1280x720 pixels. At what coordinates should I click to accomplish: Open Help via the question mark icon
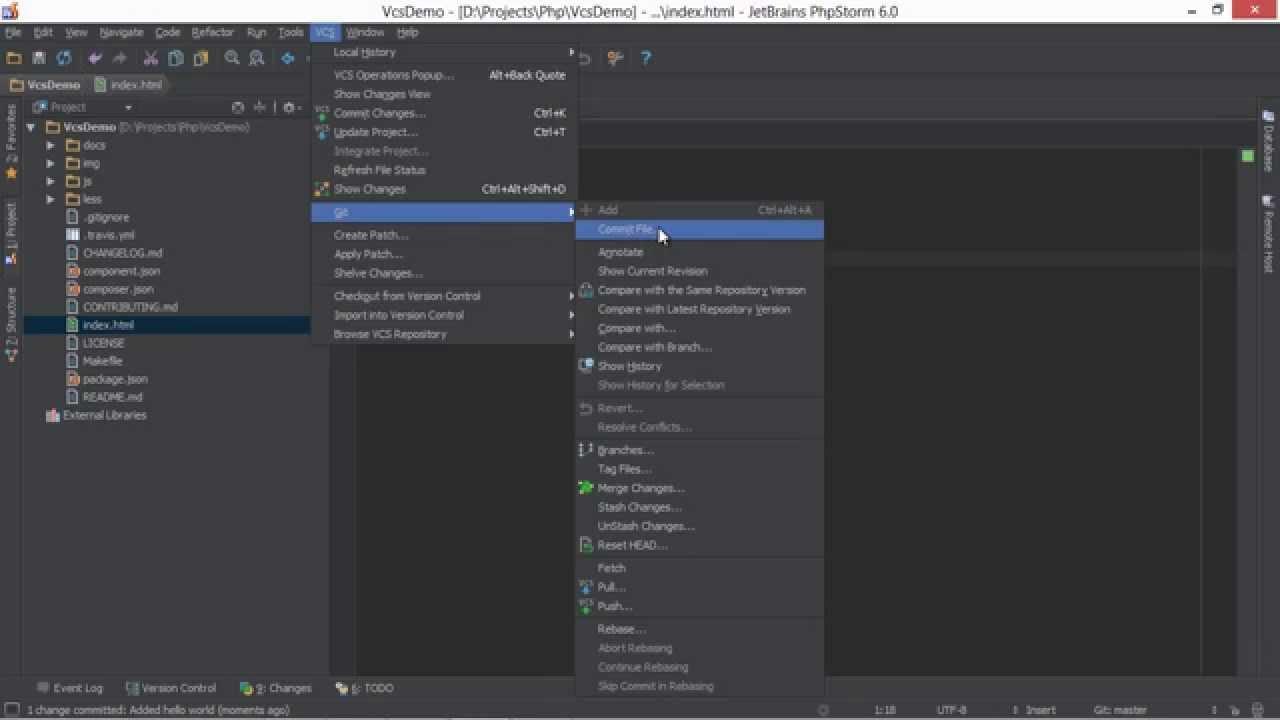(646, 59)
